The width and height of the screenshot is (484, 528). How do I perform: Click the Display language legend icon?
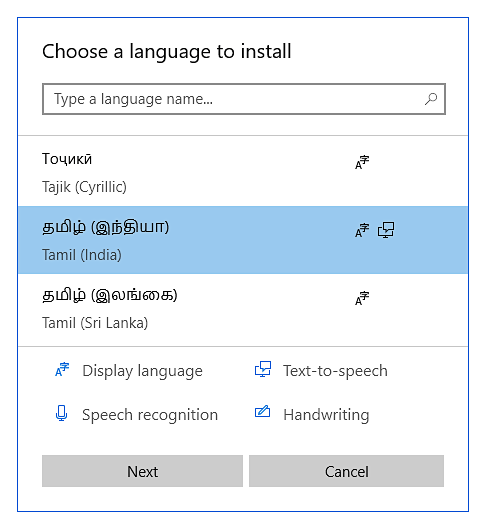pos(62,369)
